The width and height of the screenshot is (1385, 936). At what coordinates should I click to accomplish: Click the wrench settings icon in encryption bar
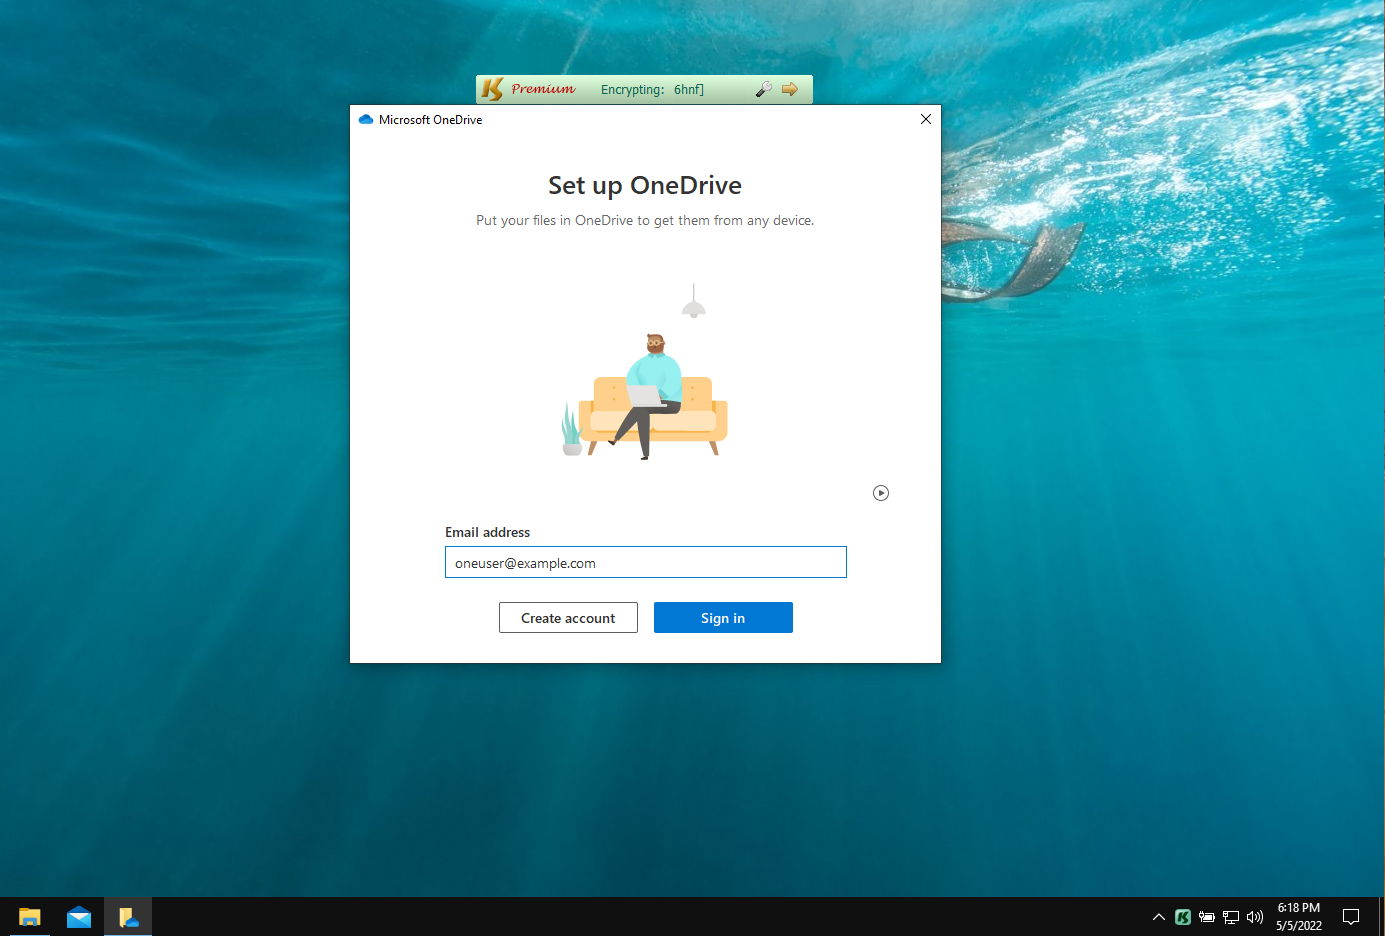[x=763, y=89]
